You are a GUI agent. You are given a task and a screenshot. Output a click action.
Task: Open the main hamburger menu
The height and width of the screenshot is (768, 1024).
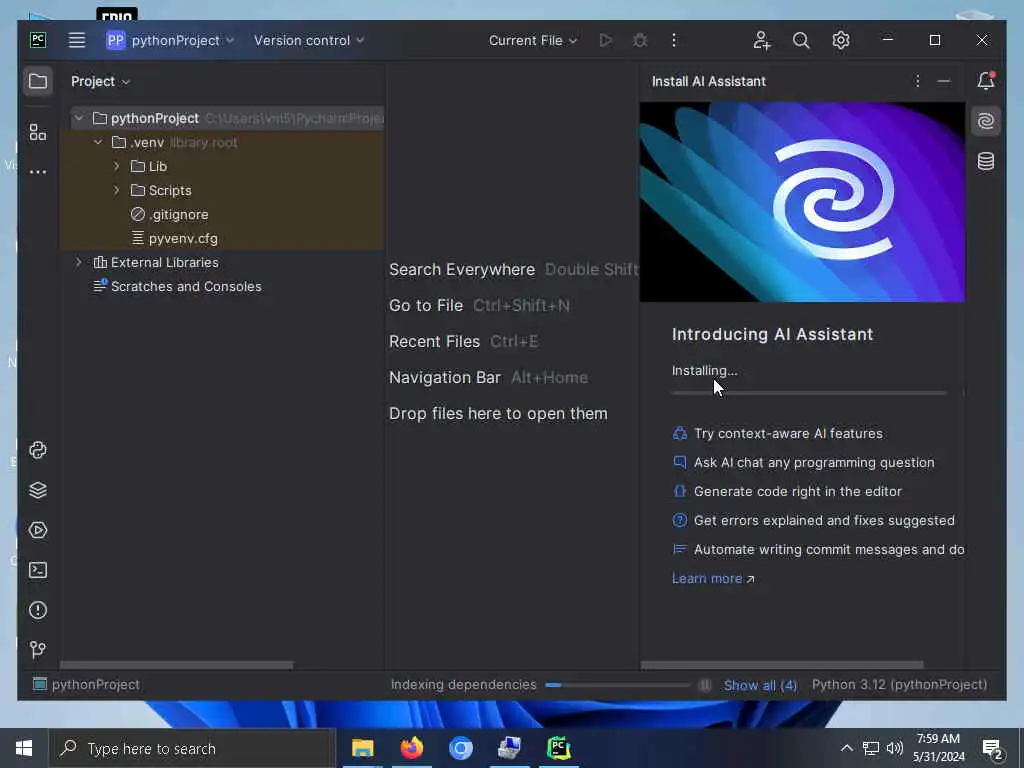pos(77,40)
